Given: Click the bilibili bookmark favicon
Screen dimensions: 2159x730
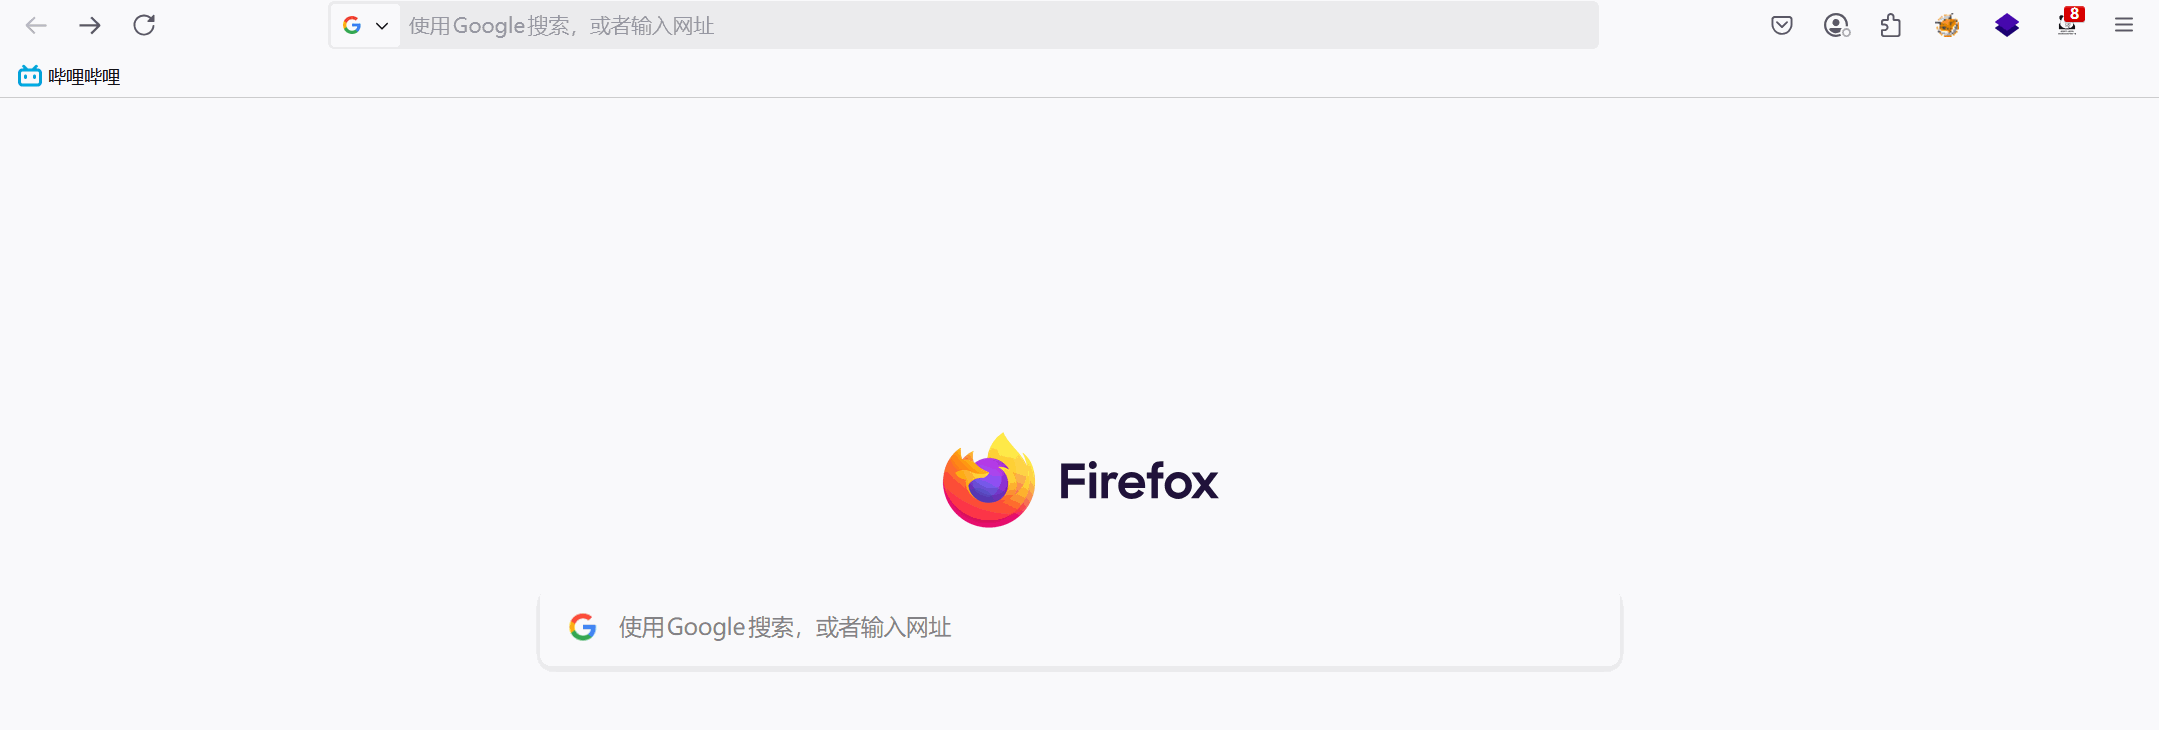Looking at the screenshot, I should 30,76.
